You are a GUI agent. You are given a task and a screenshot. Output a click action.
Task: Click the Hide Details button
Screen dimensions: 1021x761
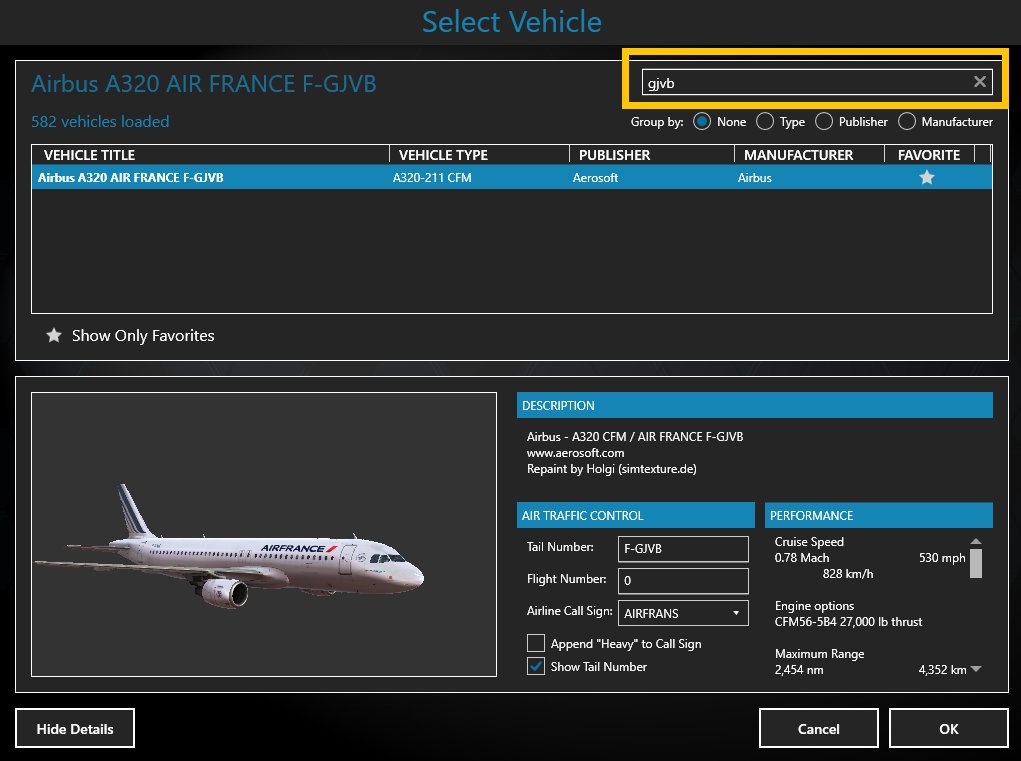click(75, 728)
